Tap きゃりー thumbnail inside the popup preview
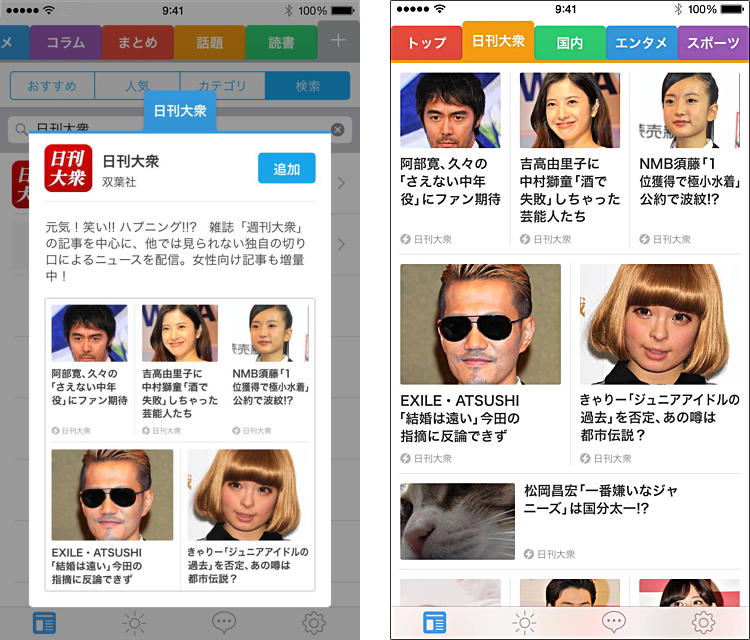This screenshot has width=750, height=640. pos(248,495)
